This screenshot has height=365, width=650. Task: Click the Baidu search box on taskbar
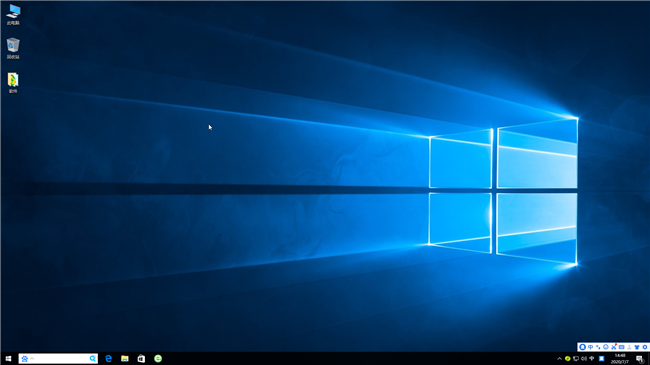point(58,359)
